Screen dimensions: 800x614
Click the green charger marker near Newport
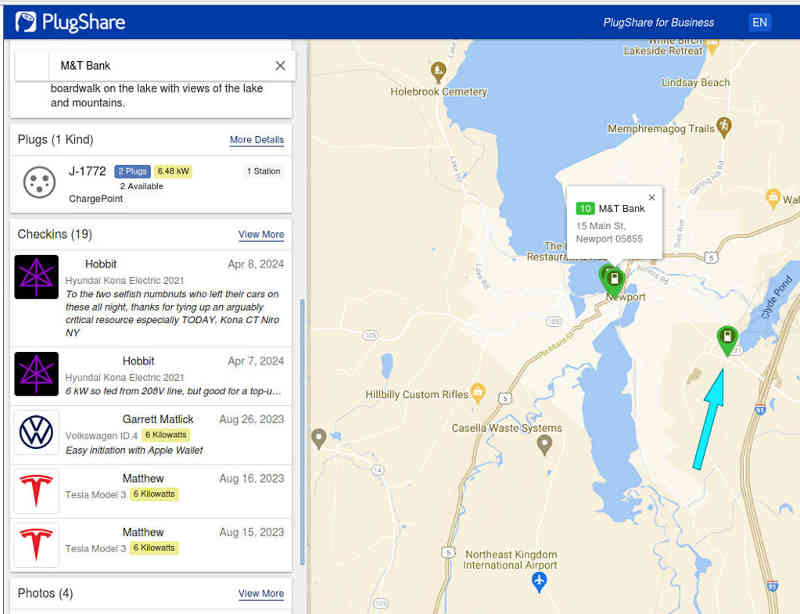click(x=613, y=277)
